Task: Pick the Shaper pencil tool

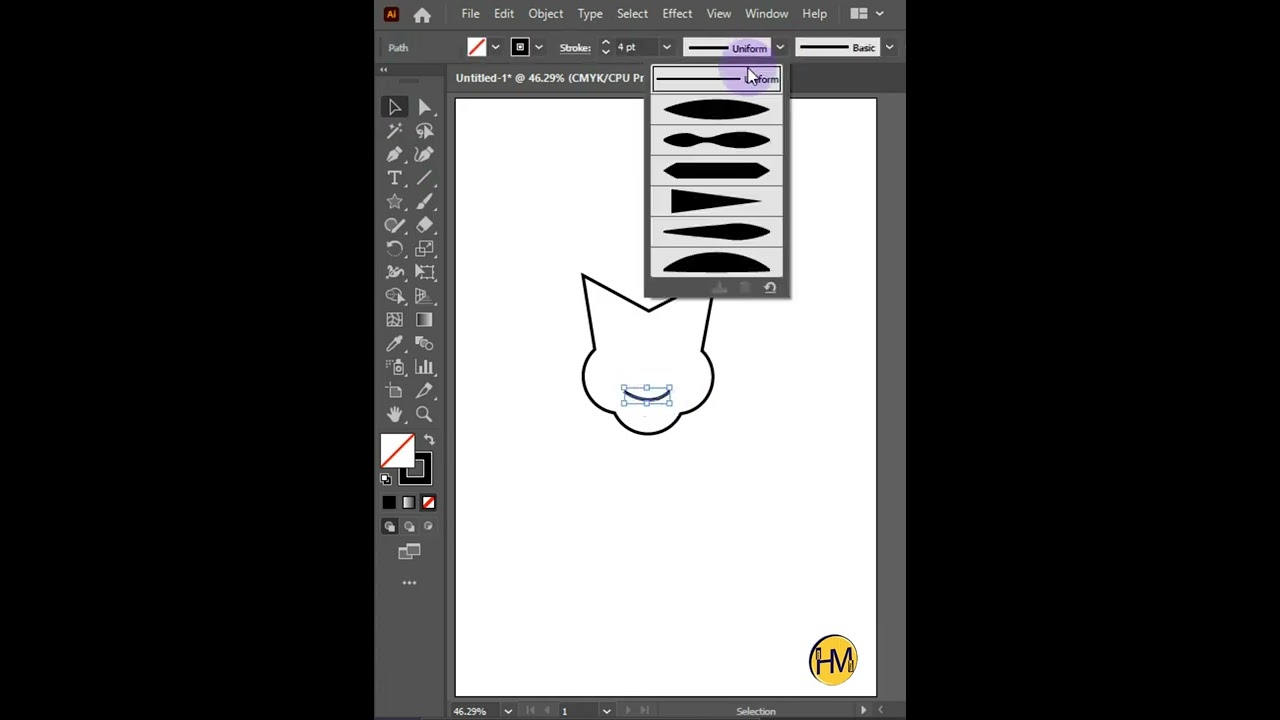Action: [x=394, y=225]
